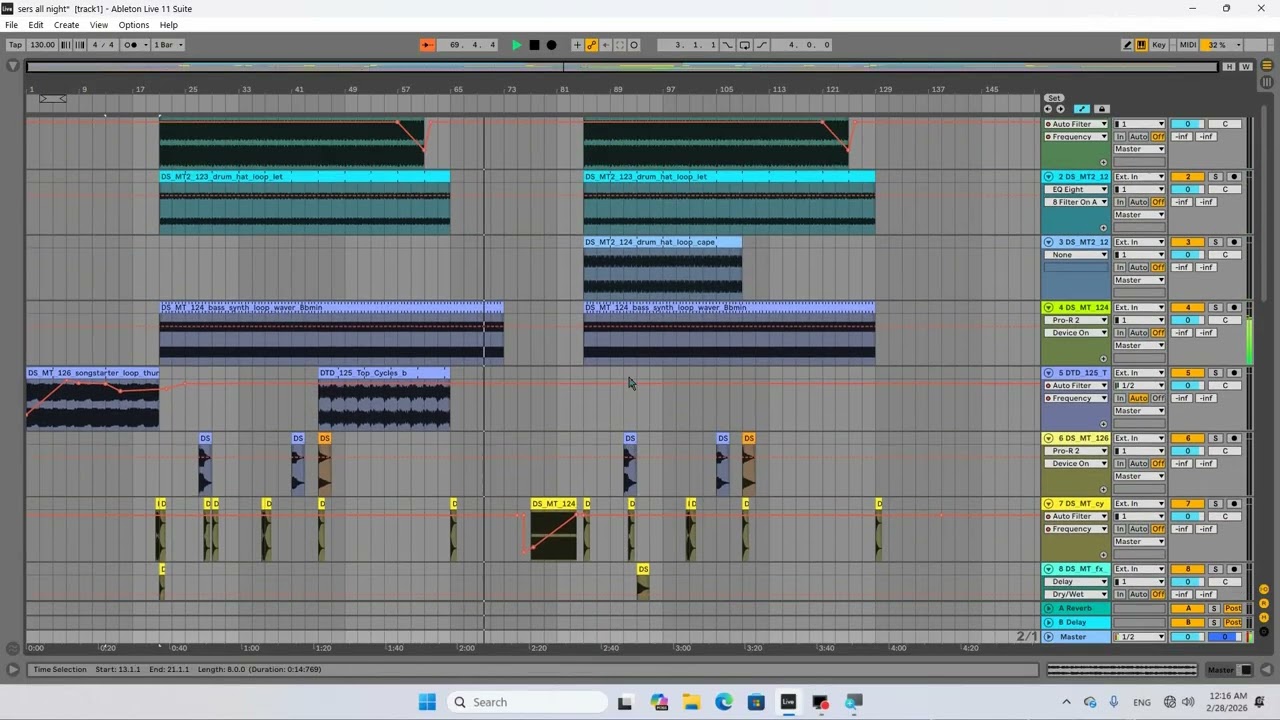Open Windows Start menu

tap(427, 702)
